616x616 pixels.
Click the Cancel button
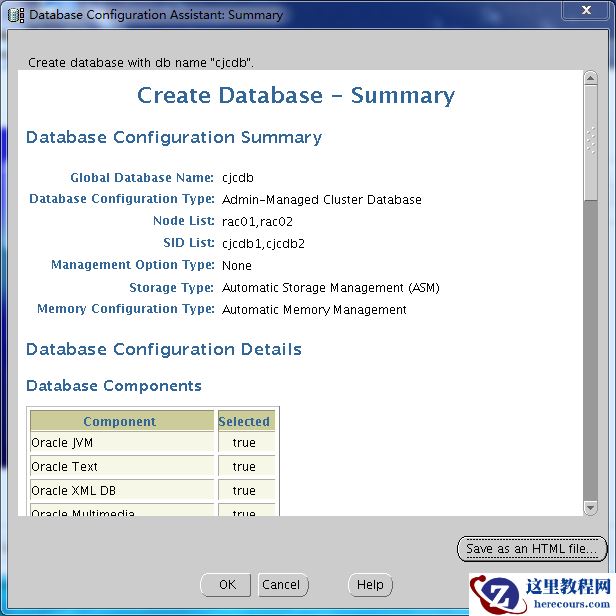[x=283, y=585]
